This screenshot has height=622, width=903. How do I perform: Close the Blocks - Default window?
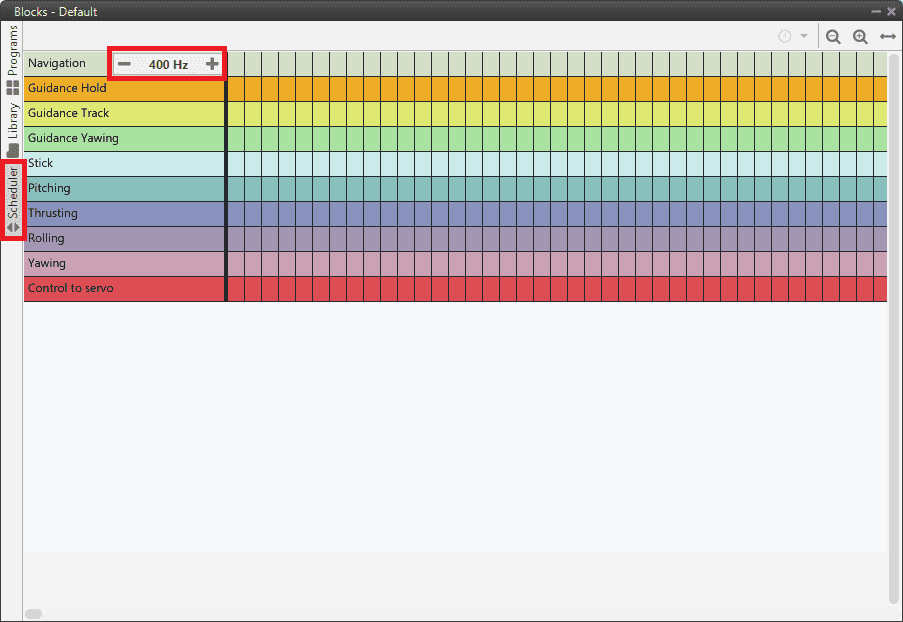click(891, 12)
